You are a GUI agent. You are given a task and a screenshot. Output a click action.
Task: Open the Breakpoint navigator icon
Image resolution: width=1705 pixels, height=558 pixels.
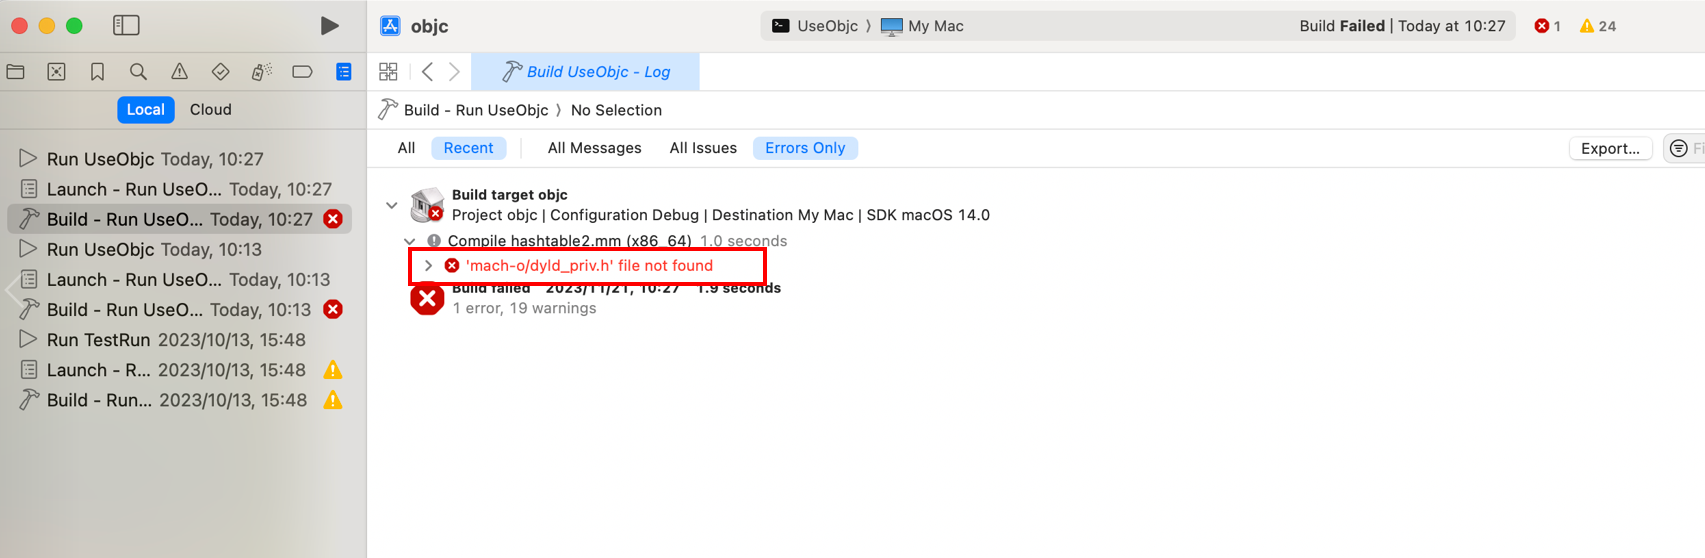click(x=302, y=71)
